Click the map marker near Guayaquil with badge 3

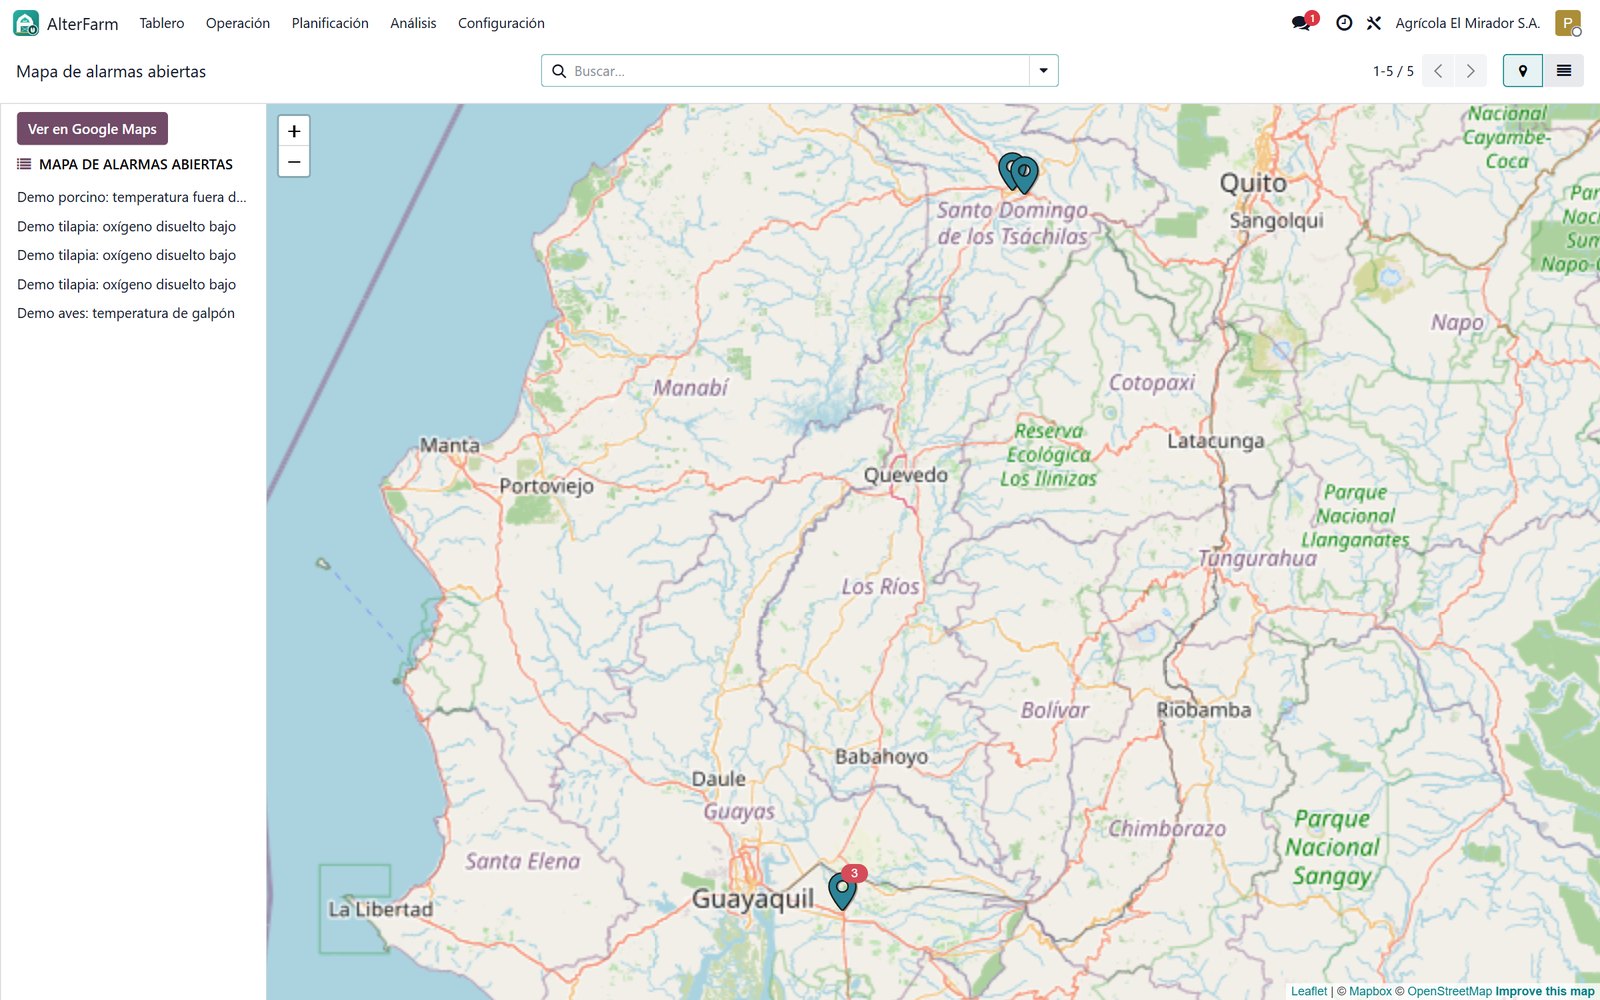coord(843,891)
